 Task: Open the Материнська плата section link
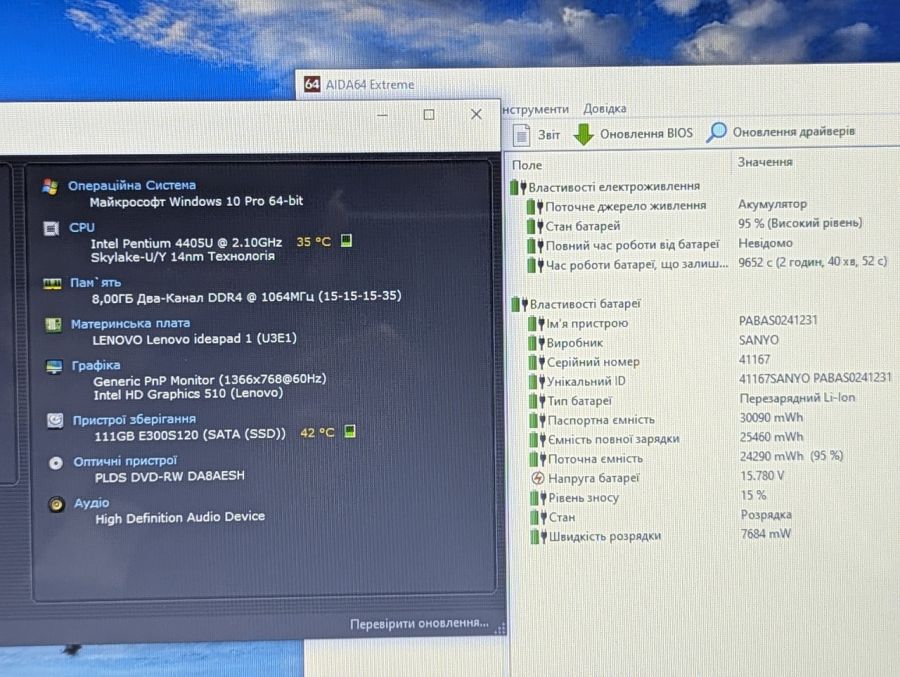click(130, 324)
